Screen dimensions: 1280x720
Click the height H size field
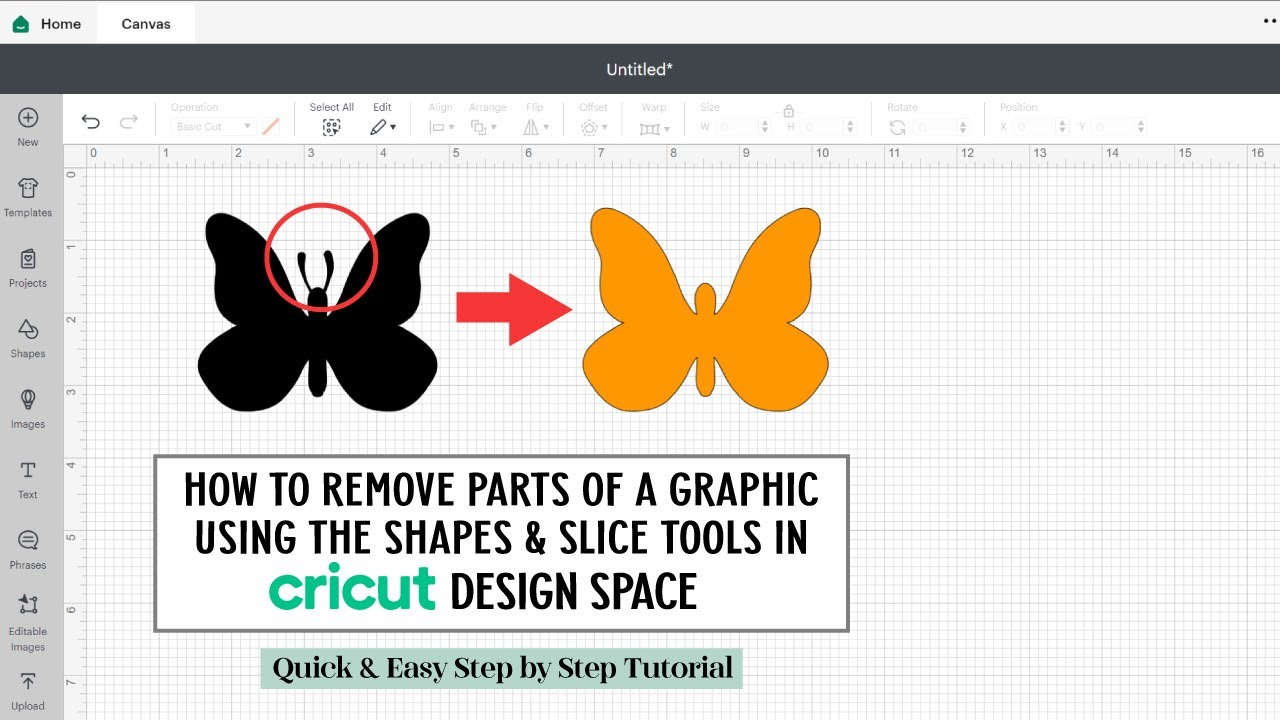click(x=822, y=127)
